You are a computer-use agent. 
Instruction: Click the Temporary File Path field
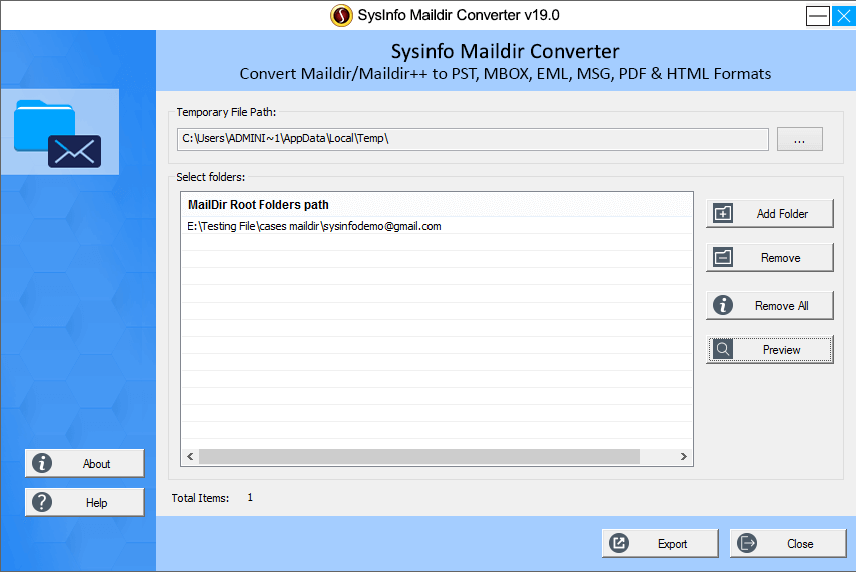click(x=473, y=139)
